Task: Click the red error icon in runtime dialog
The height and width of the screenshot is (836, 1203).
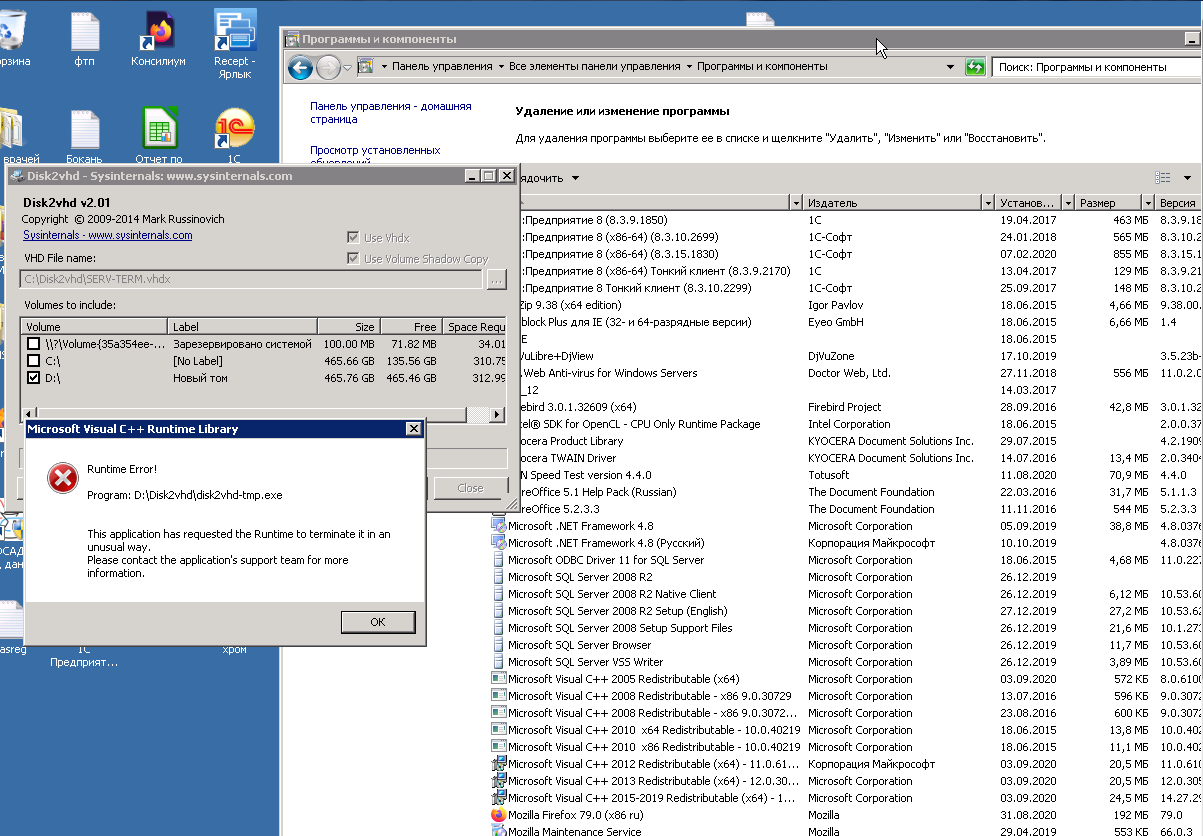Action: (63, 479)
